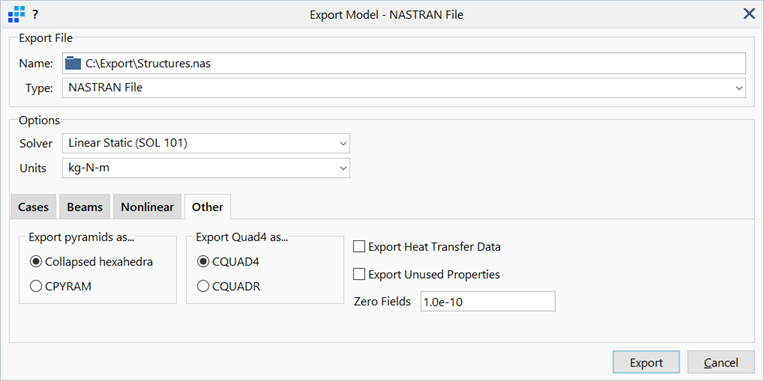Switch to the Cases tab

point(34,207)
